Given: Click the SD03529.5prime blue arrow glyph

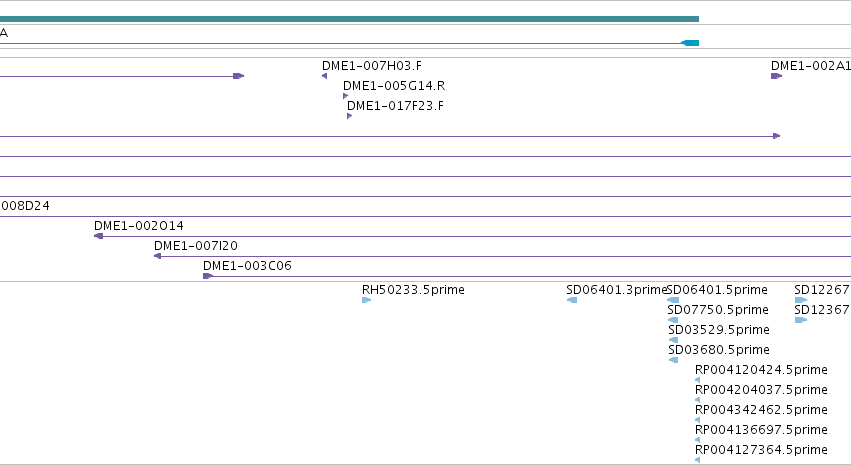Looking at the screenshot, I should [674, 340].
